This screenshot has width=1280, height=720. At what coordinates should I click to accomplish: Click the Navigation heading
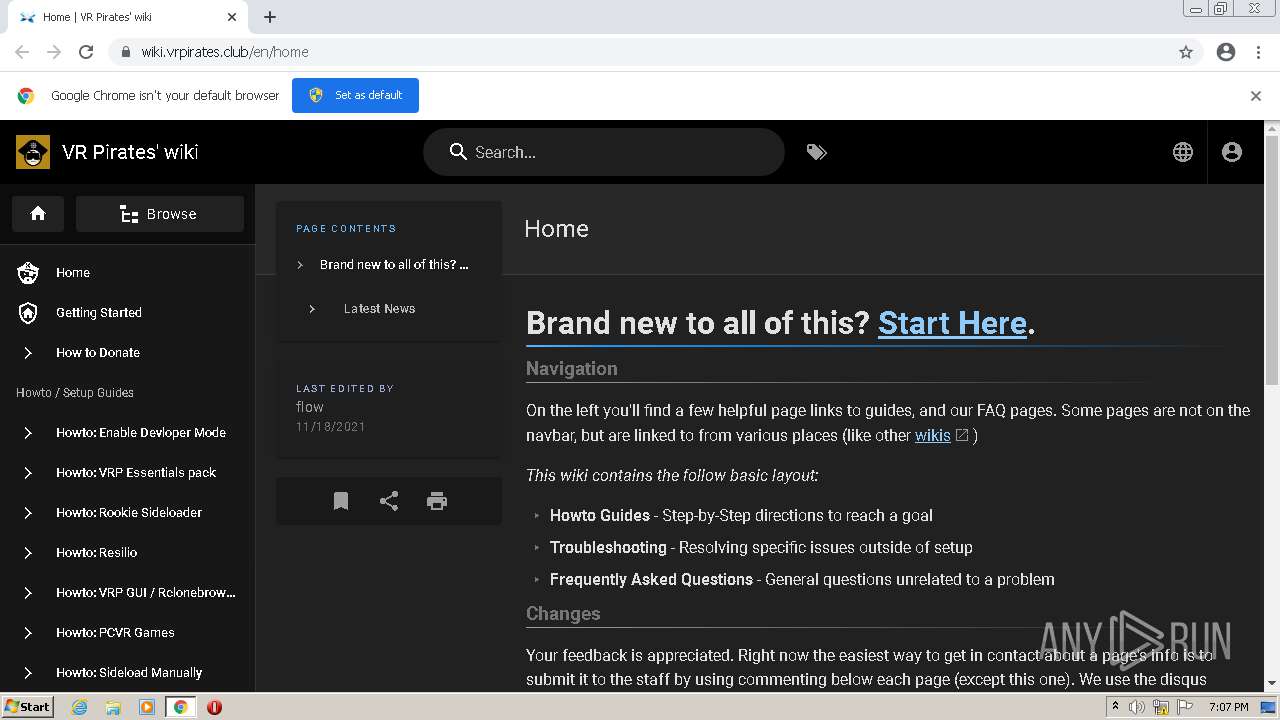572,368
